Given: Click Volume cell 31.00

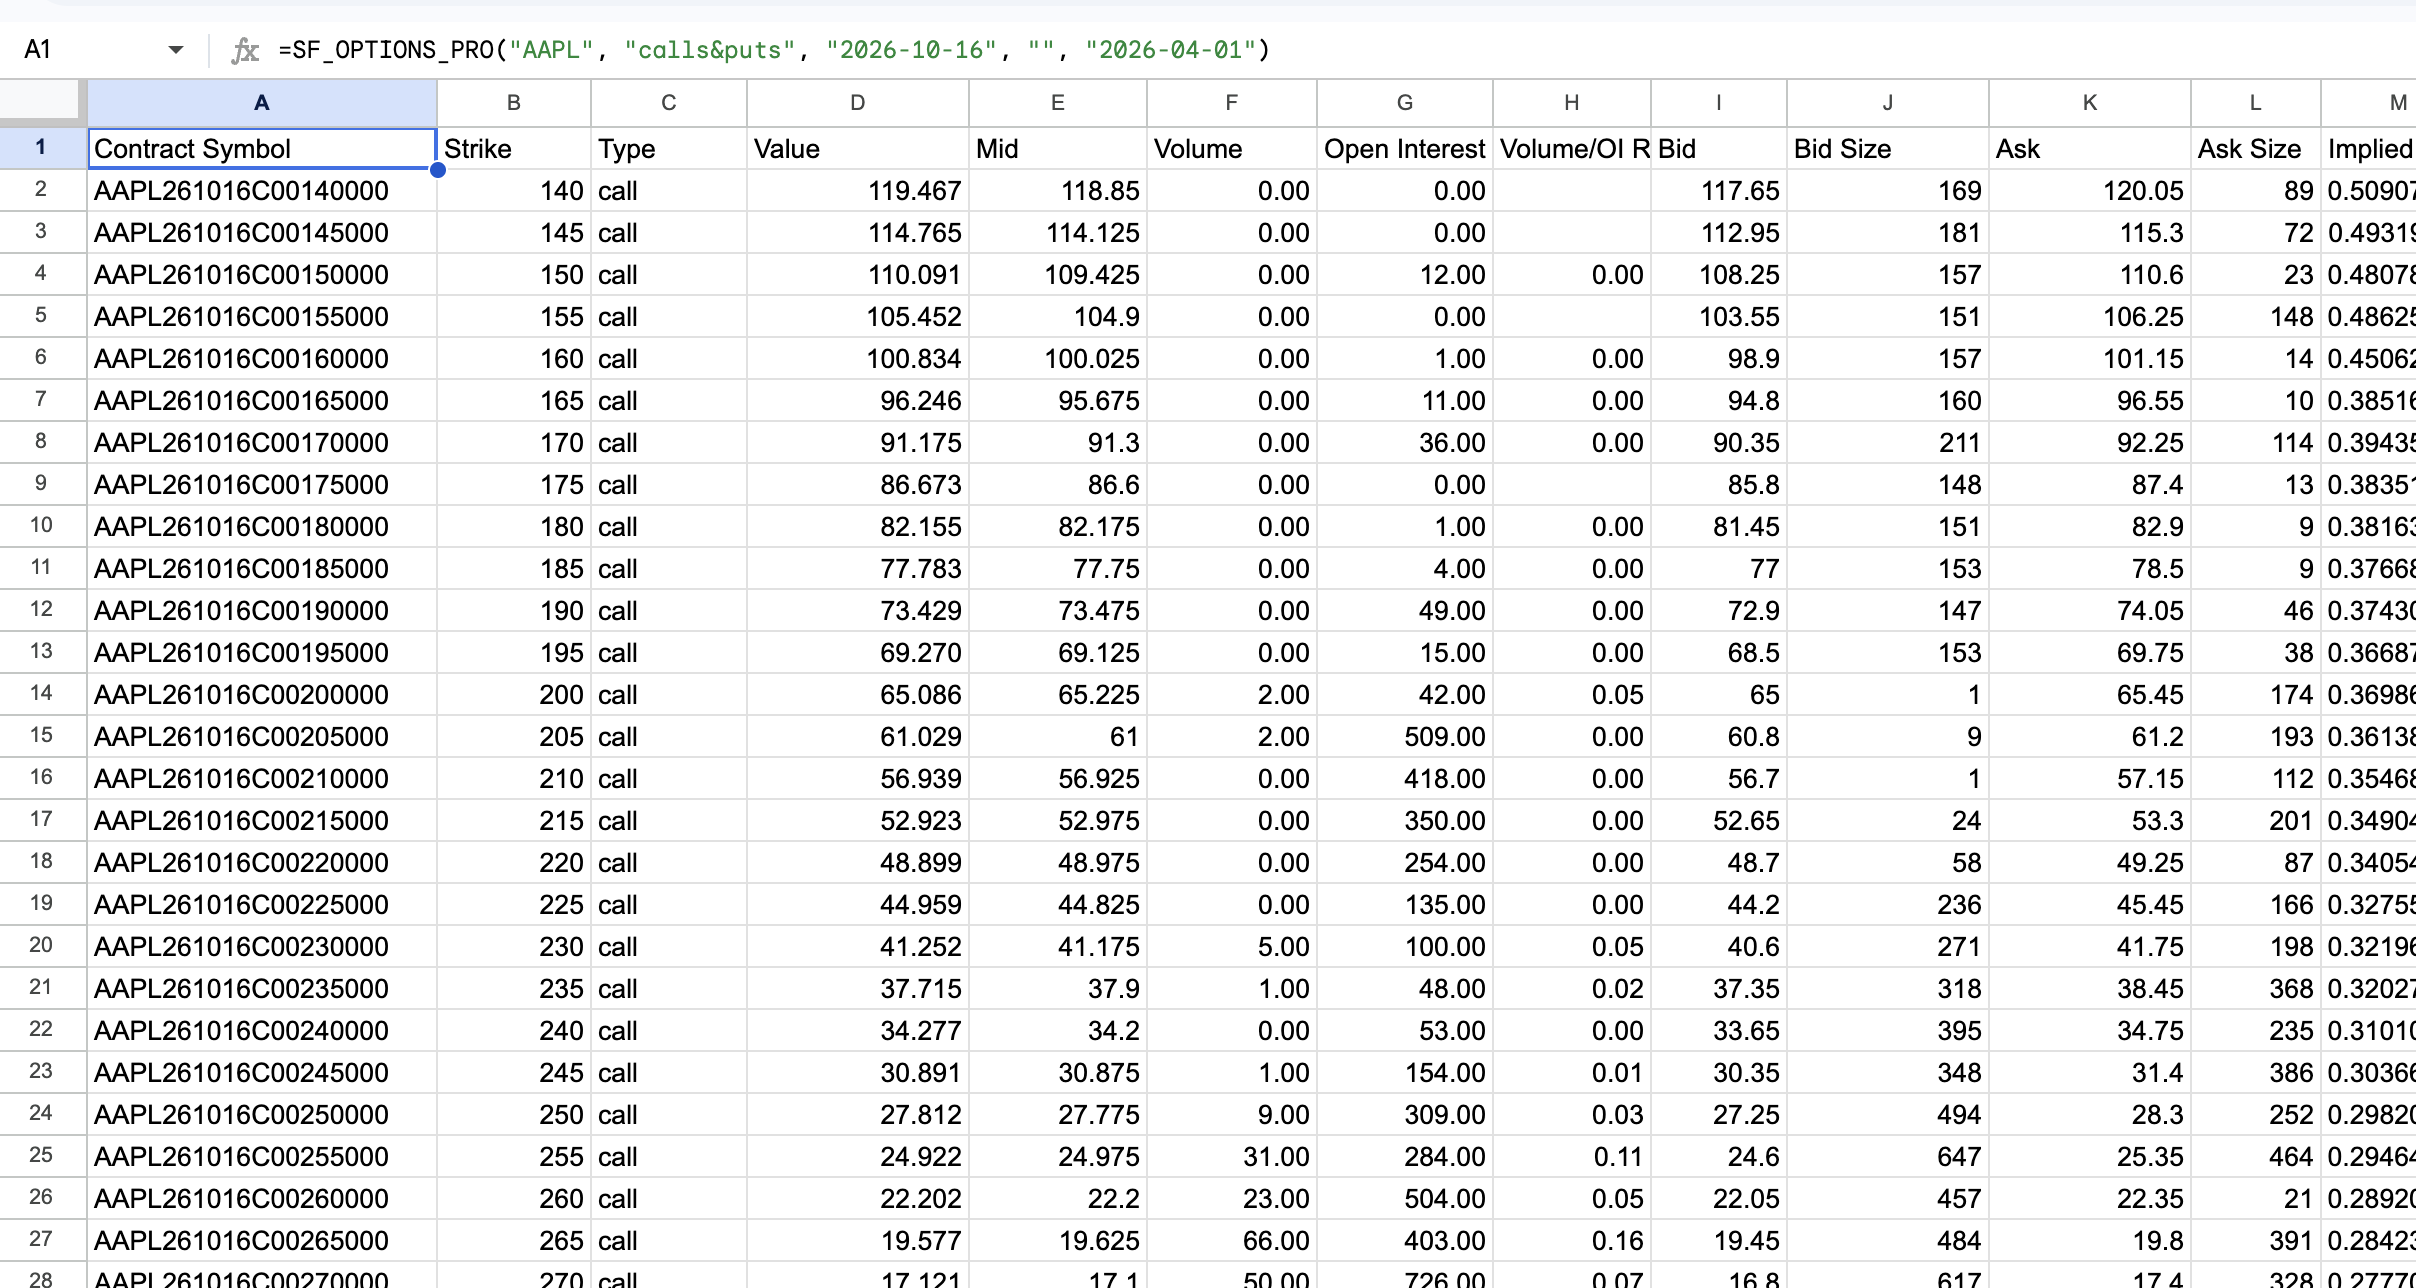Looking at the screenshot, I should (1232, 1157).
